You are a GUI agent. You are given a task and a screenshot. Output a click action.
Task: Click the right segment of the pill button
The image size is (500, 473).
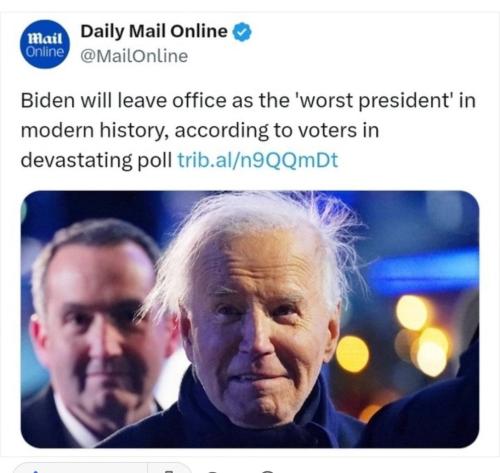coord(170,468)
